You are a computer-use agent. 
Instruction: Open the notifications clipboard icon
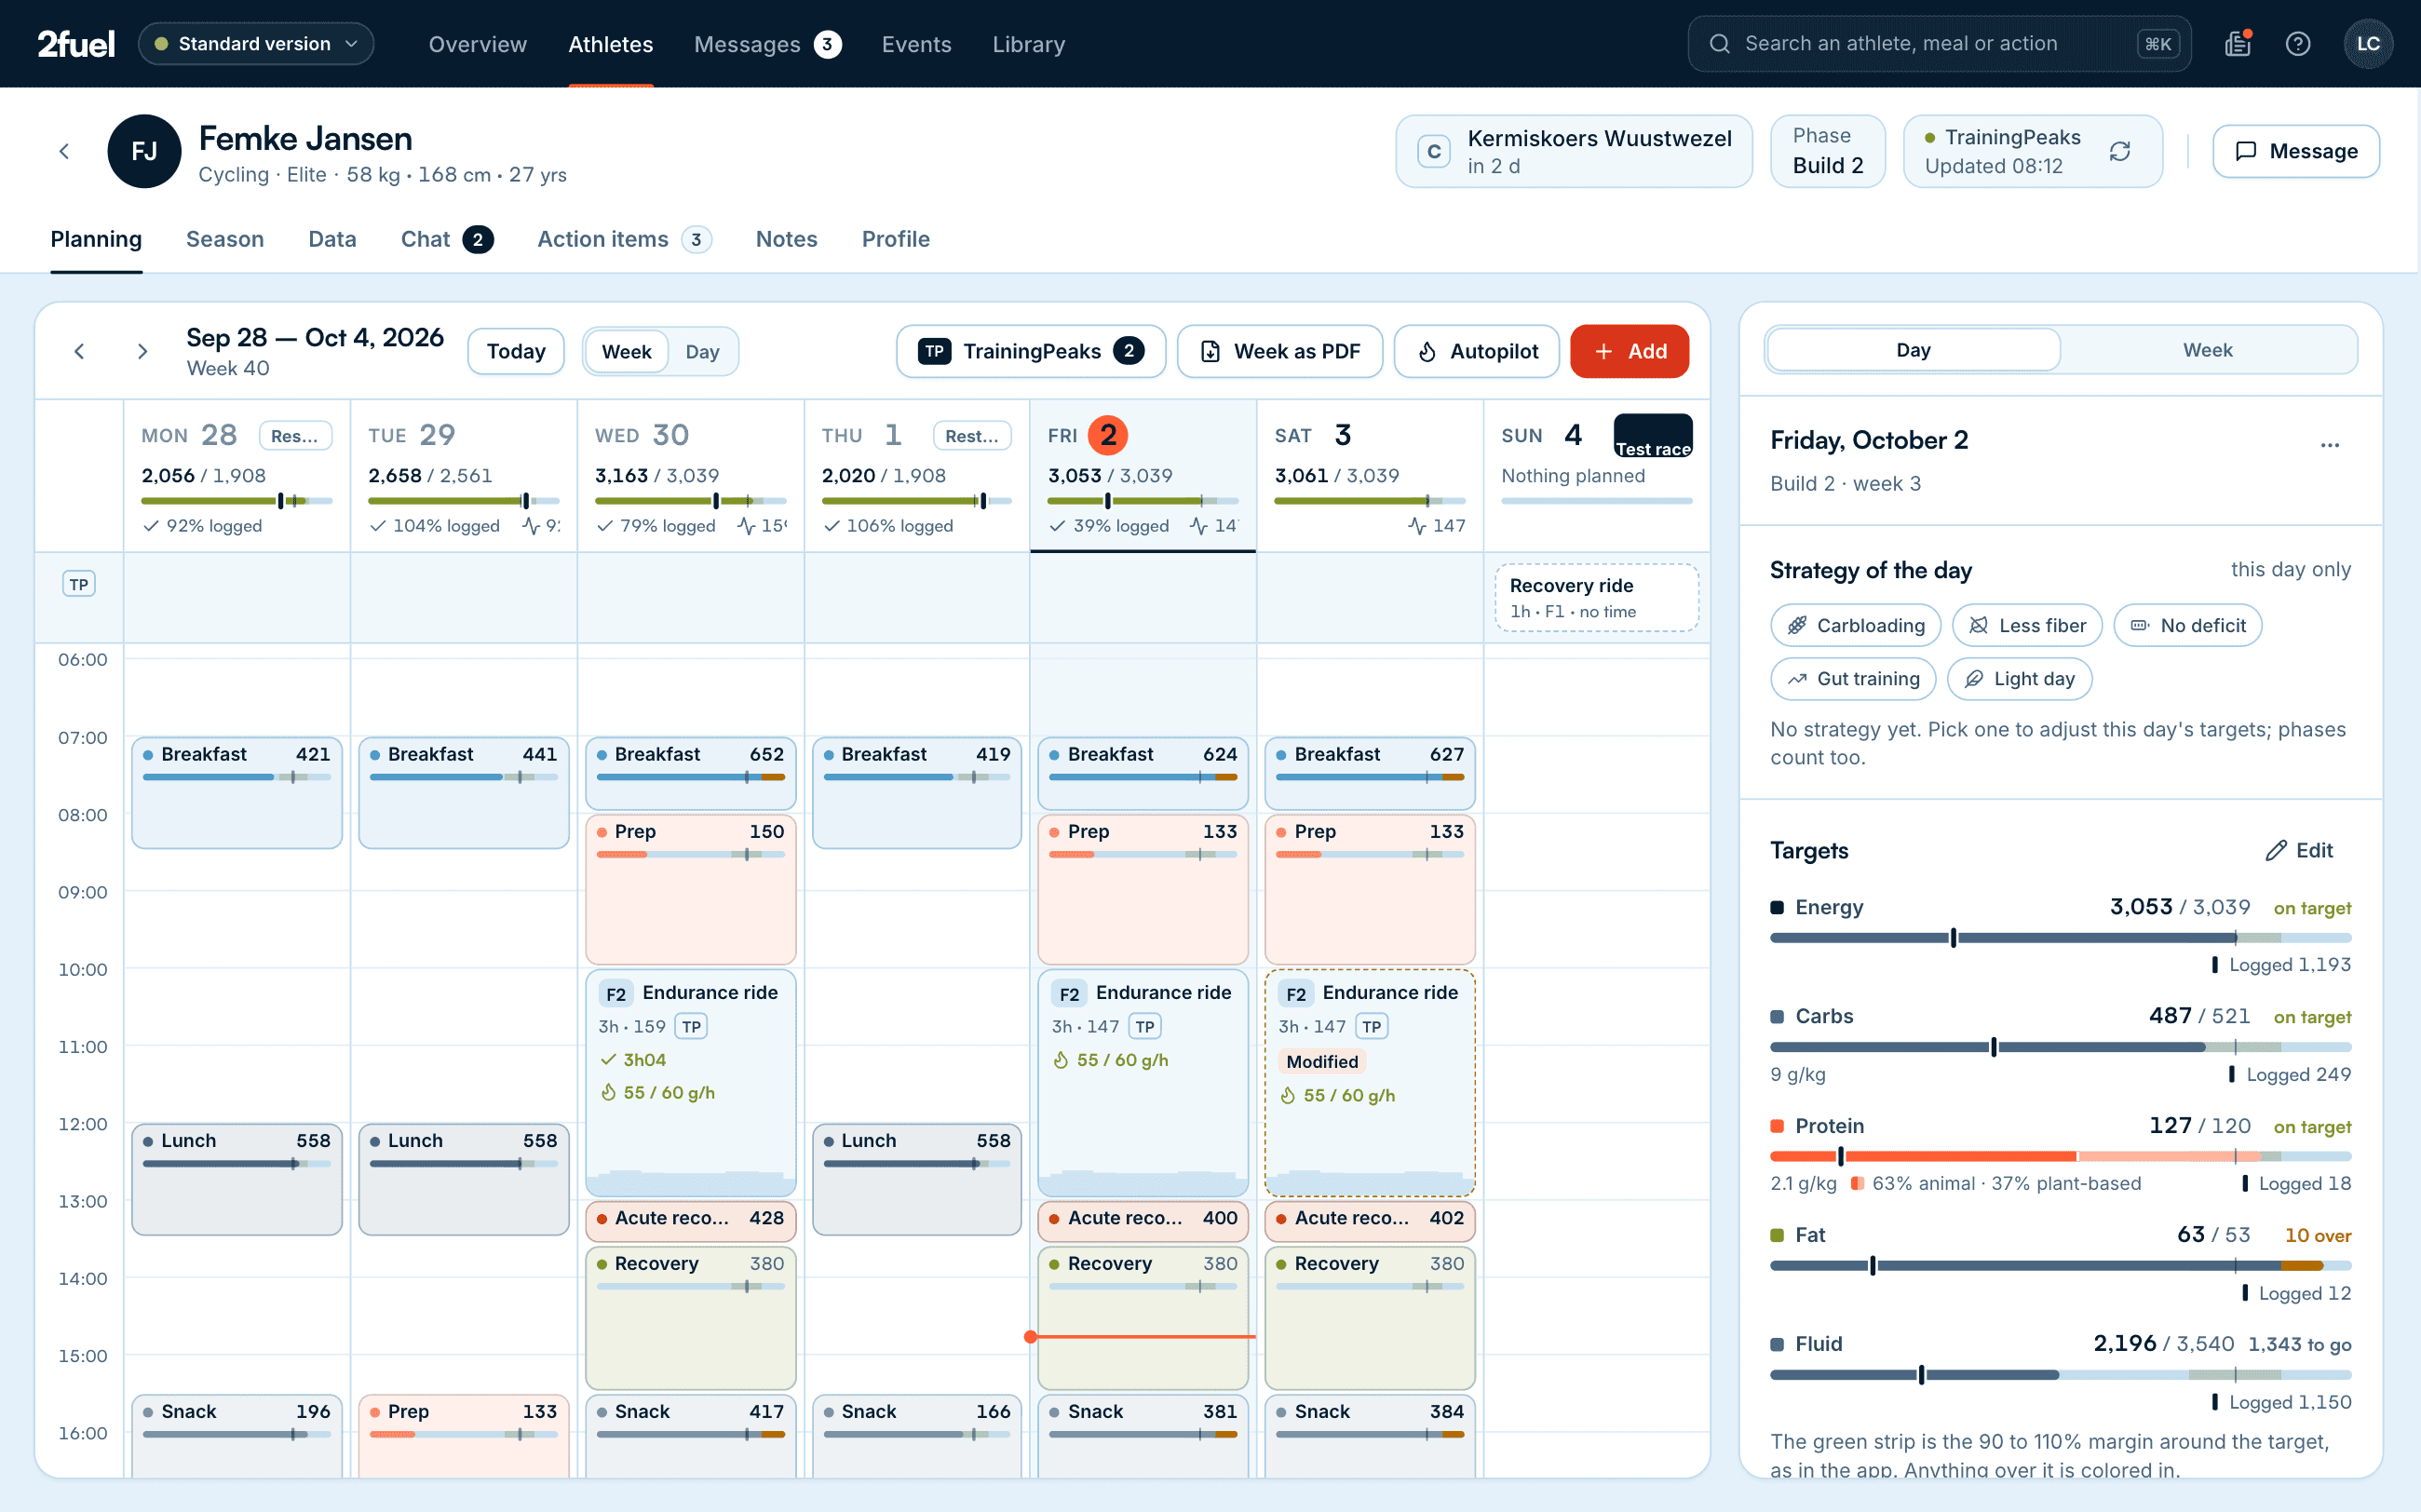(2237, 44)
